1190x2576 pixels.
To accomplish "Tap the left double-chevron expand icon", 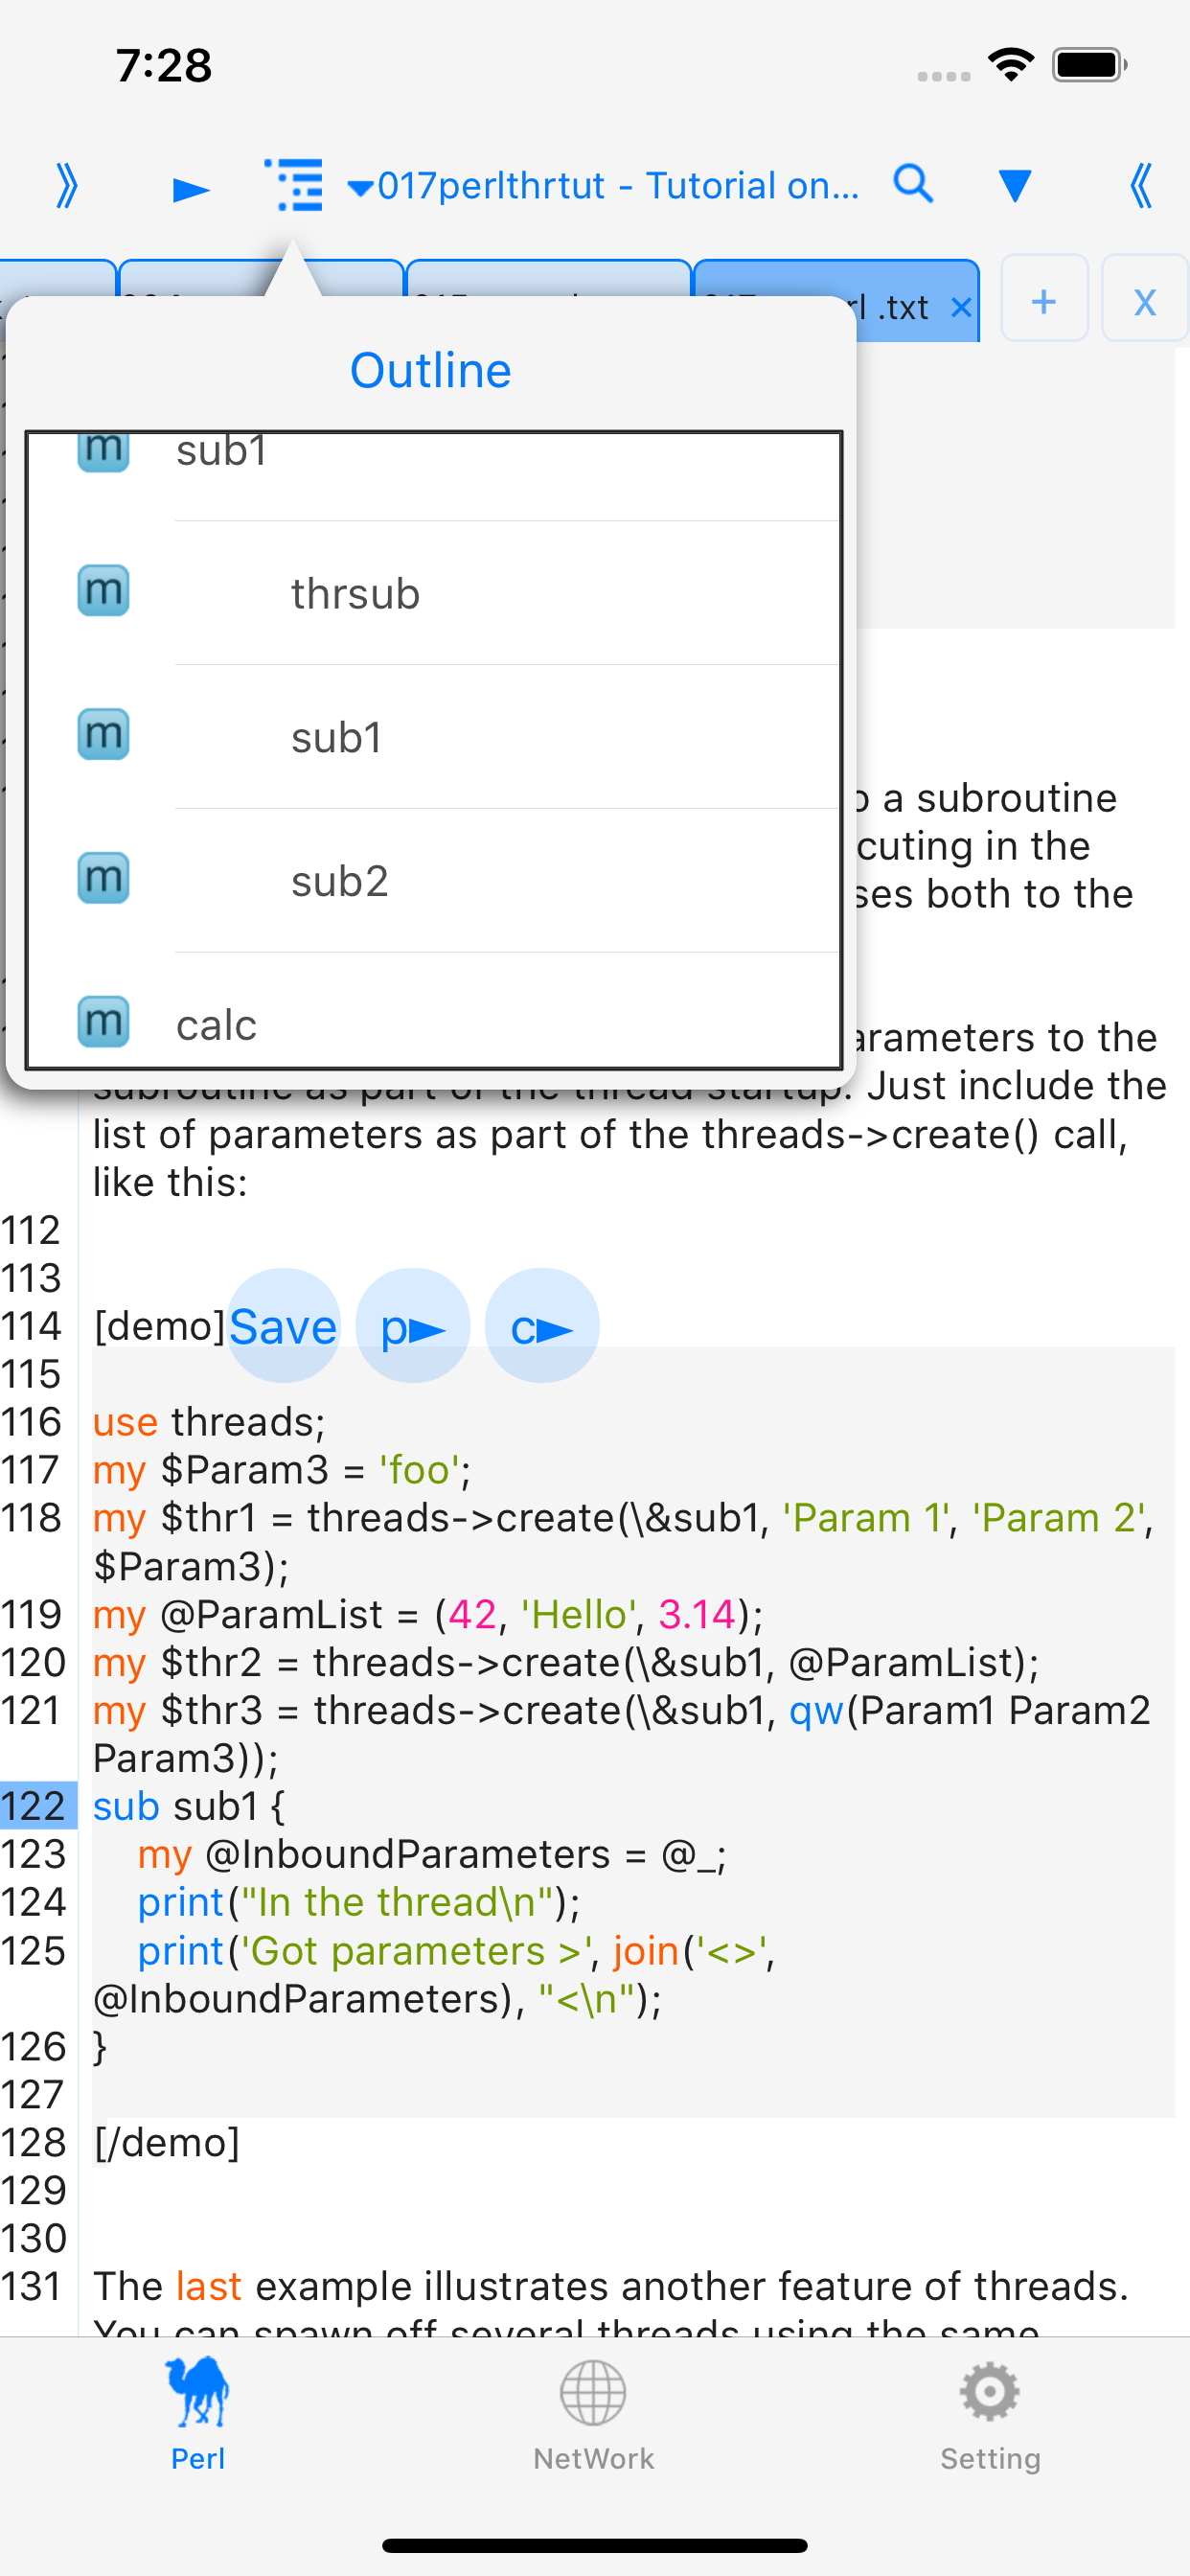I will click(66, 186).
